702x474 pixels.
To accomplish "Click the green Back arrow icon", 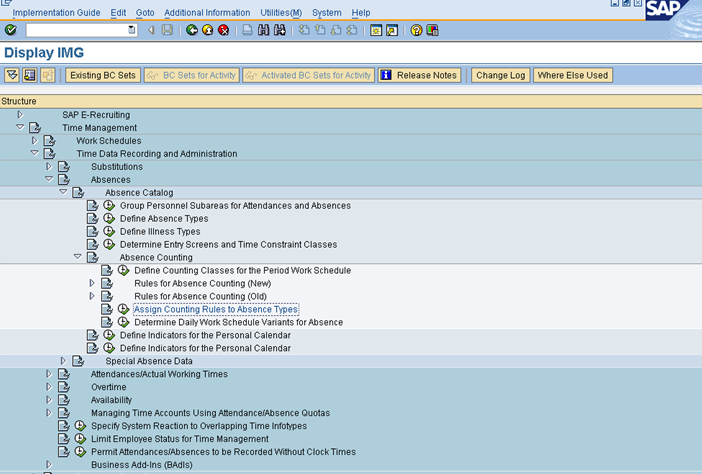I will 192,30.
